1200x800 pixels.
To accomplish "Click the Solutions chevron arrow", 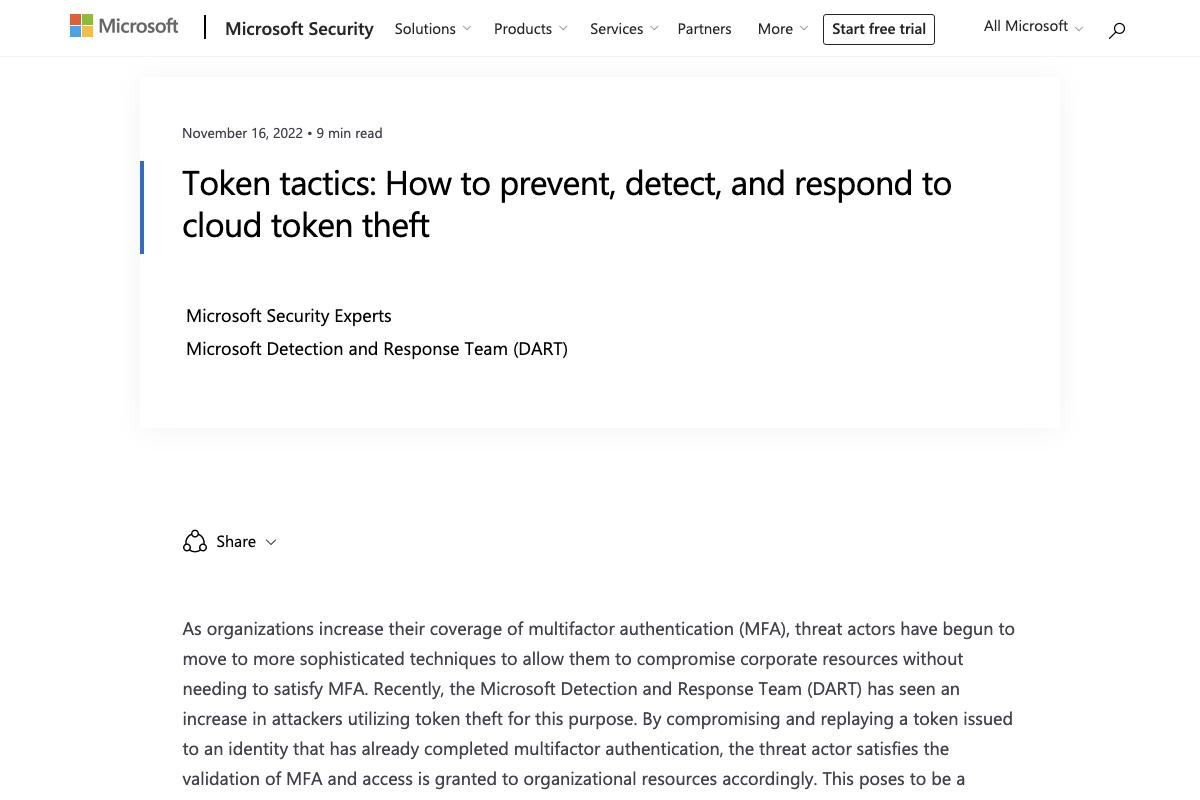I will click(467, 29).
